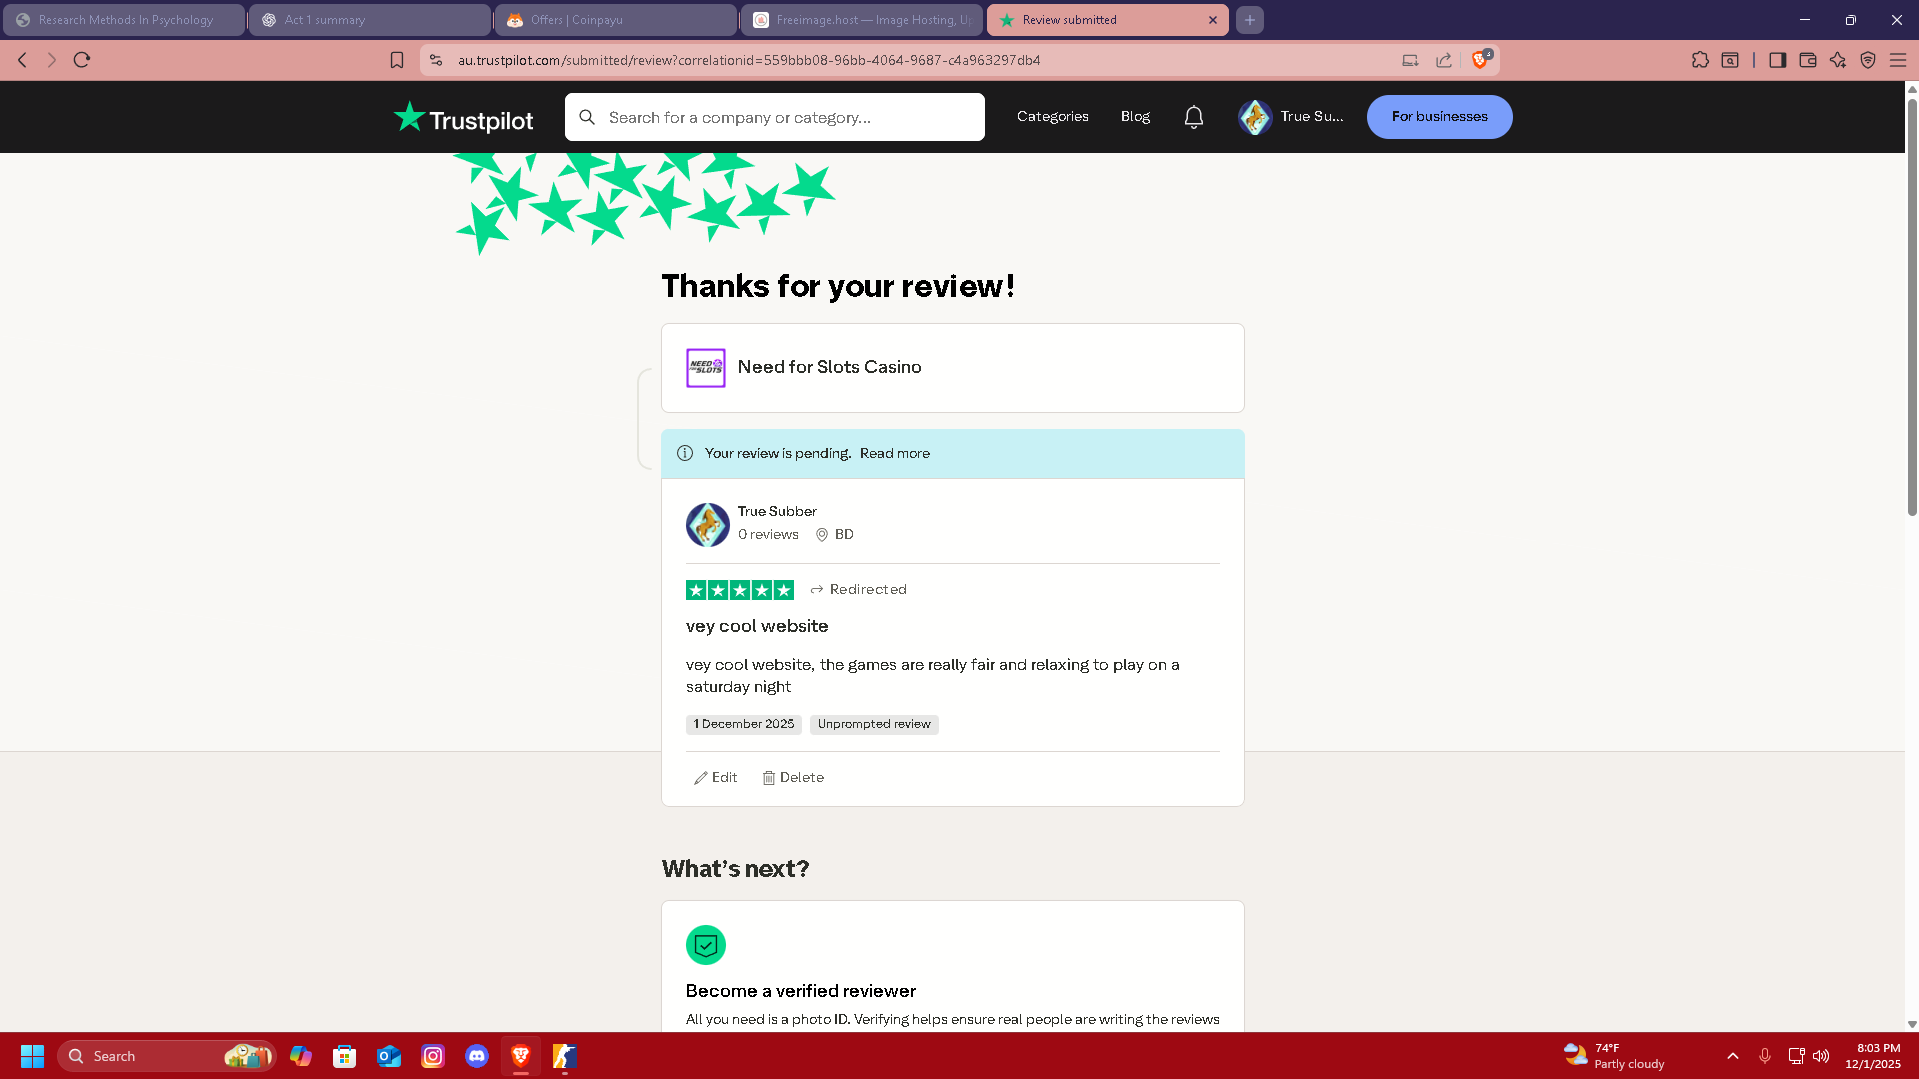1919x1079 pixels.
Task: Click the Need for Slots Casino logo
Action: pyautogui.click(x=706, y=368)
